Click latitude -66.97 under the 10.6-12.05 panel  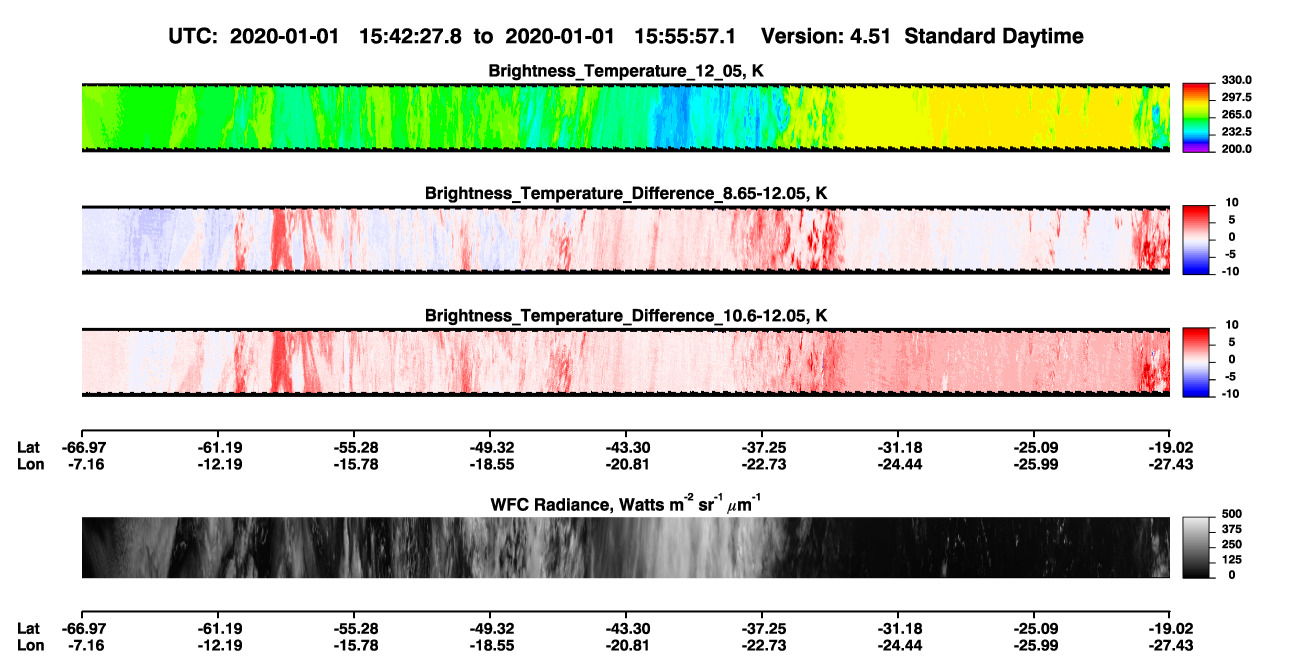tap(83, 447)
